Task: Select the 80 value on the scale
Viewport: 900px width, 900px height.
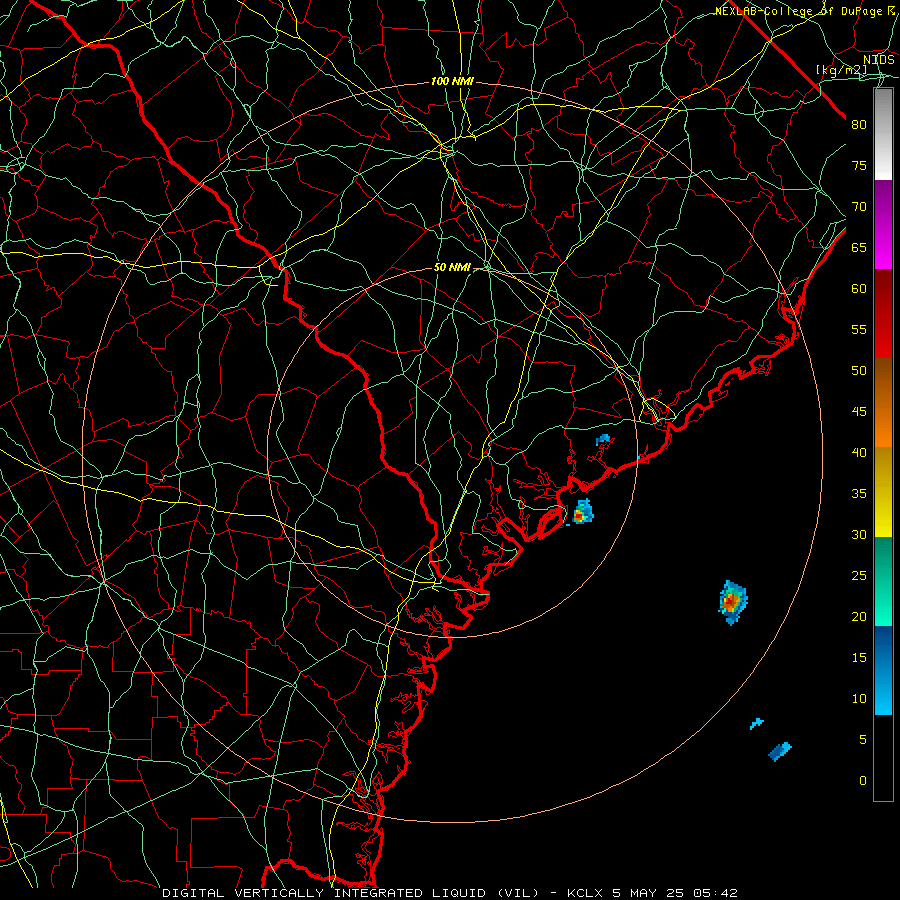Action: [x=859, y=125]
